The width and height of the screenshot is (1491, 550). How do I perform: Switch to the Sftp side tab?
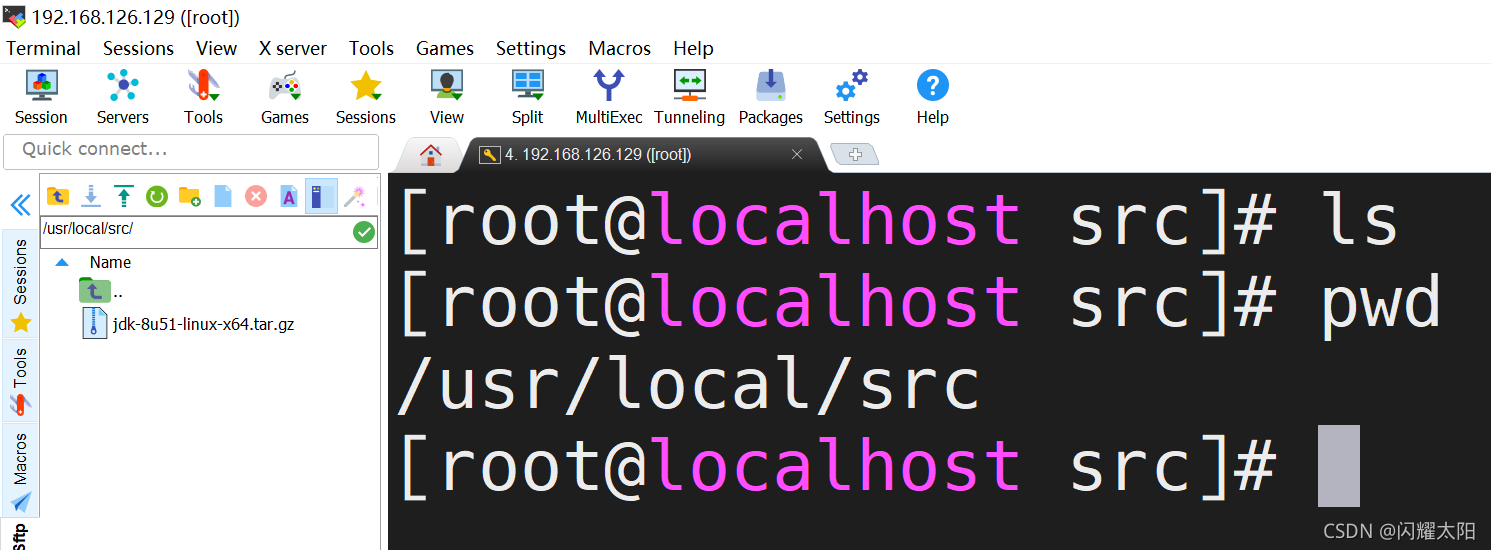20,536
